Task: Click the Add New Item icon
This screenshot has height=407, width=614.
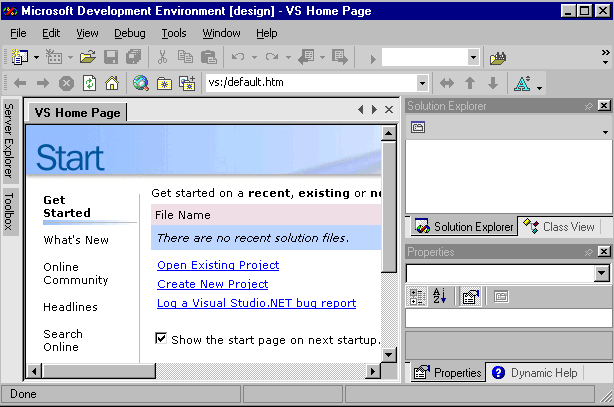Action: tap(54, 58)
